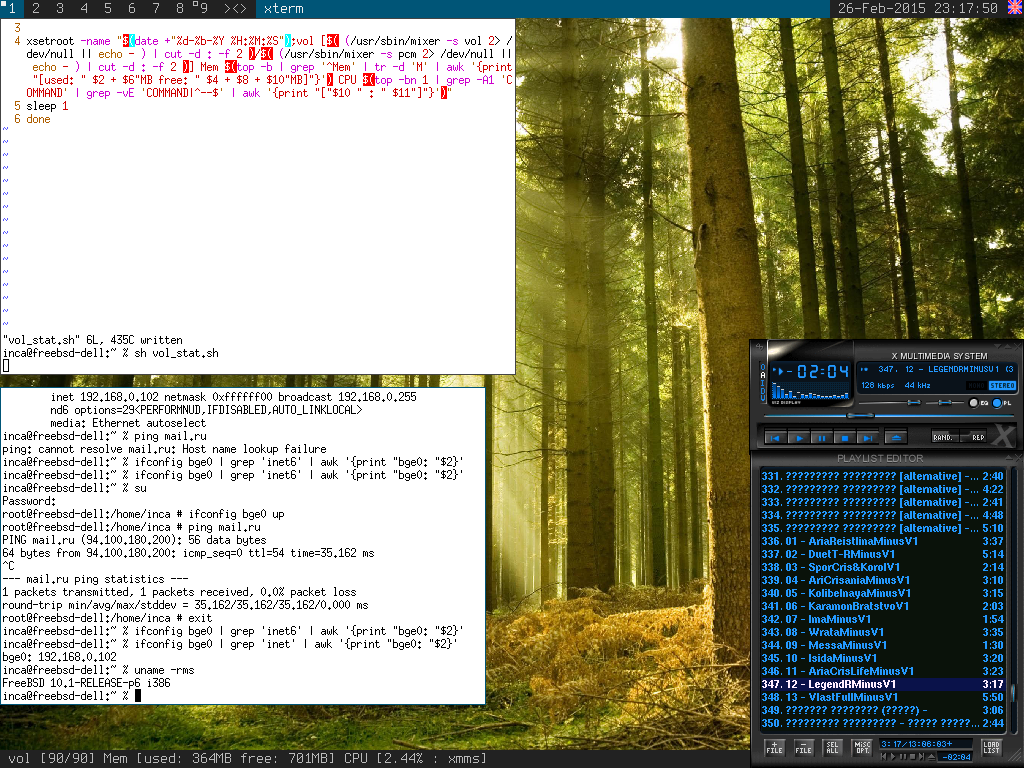
Task: Select playlist entry 337 DuetT-RMinusV1
Action: [x=882, y=554]
